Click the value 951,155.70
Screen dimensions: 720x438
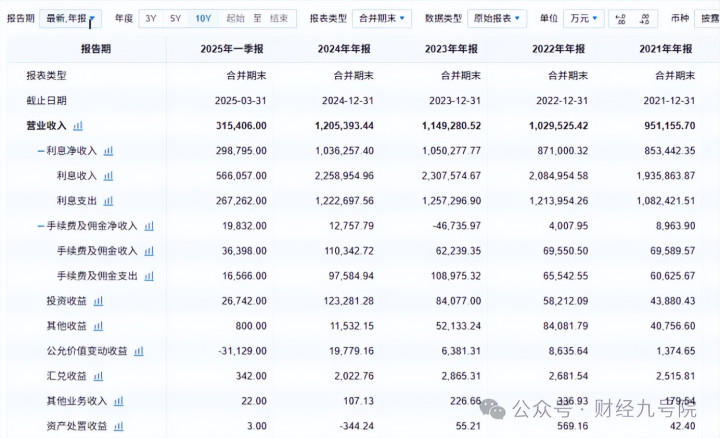(x=670, y=126)
